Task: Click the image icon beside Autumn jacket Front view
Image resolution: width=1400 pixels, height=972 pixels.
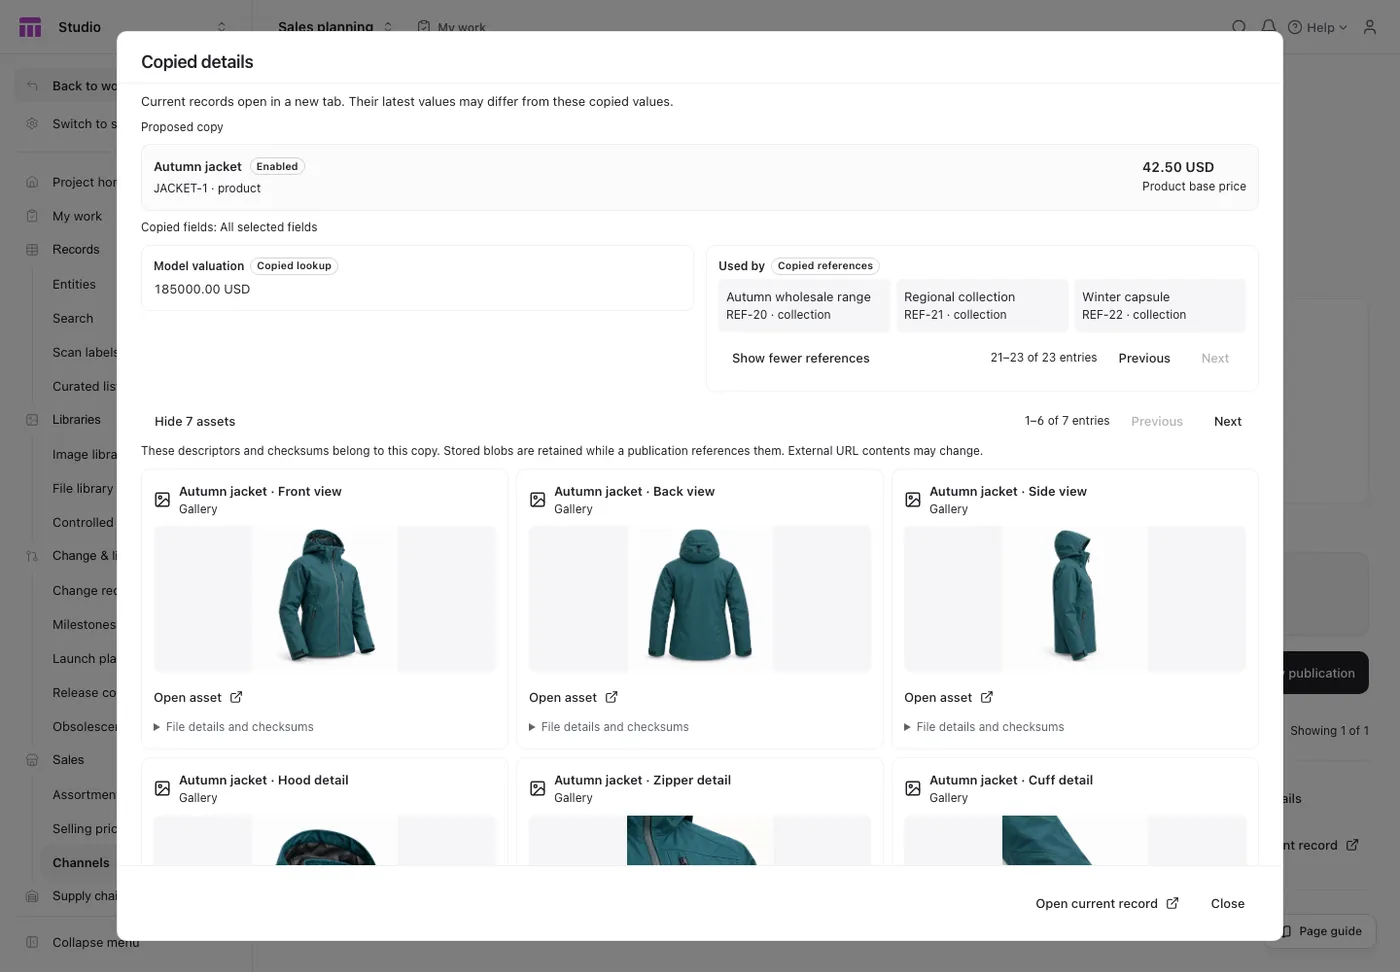Action: click(162, 500)
